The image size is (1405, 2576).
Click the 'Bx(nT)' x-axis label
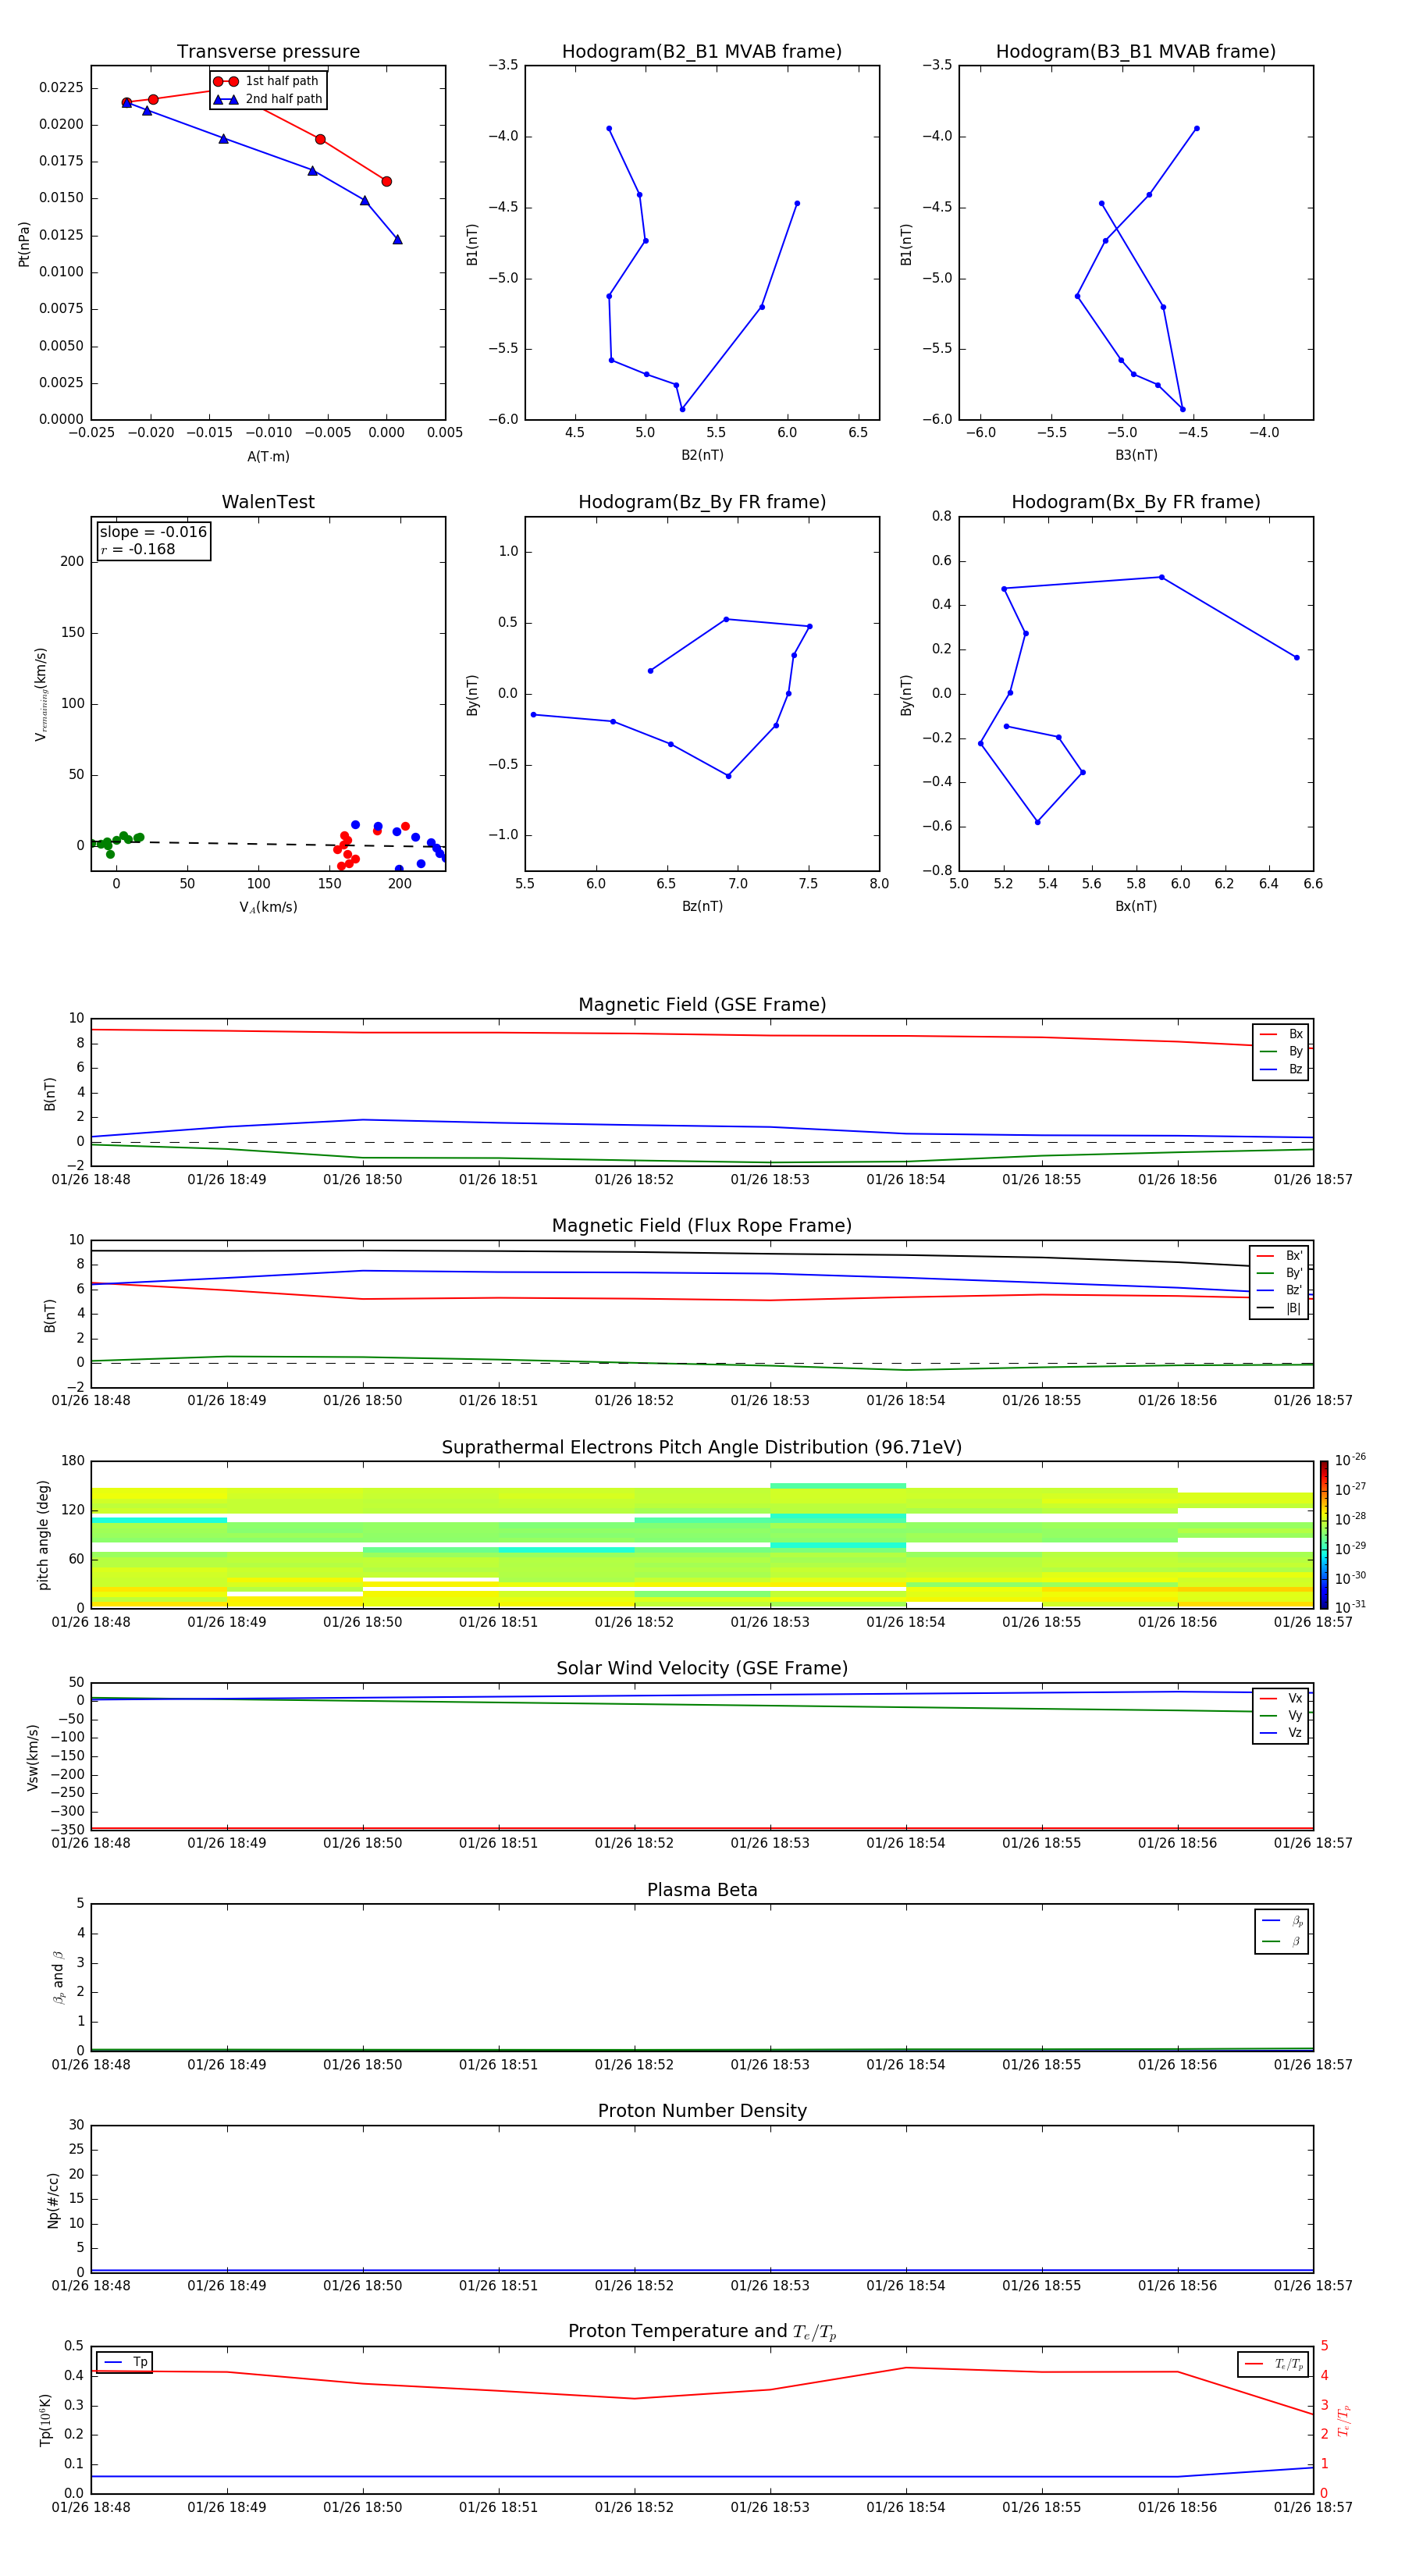pyautogui.click(x=1136, y=906)
